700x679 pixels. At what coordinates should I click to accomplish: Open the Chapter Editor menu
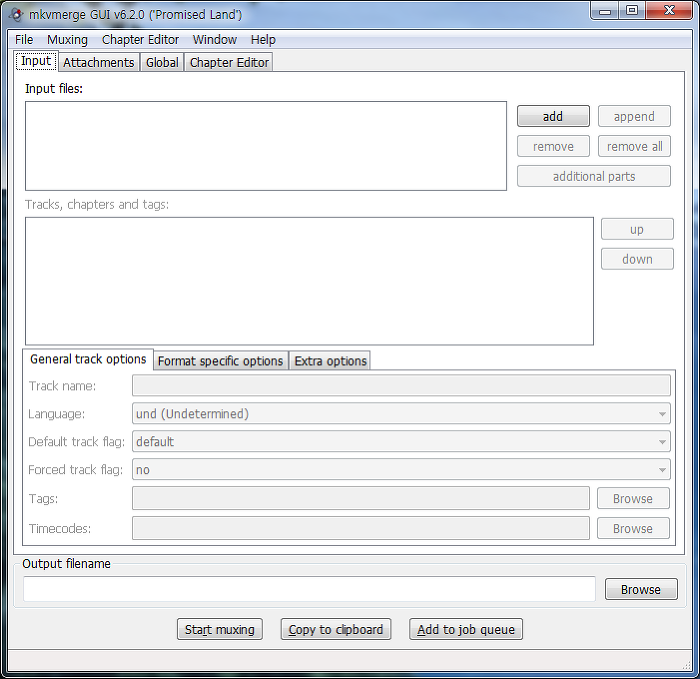coord(140,40)
